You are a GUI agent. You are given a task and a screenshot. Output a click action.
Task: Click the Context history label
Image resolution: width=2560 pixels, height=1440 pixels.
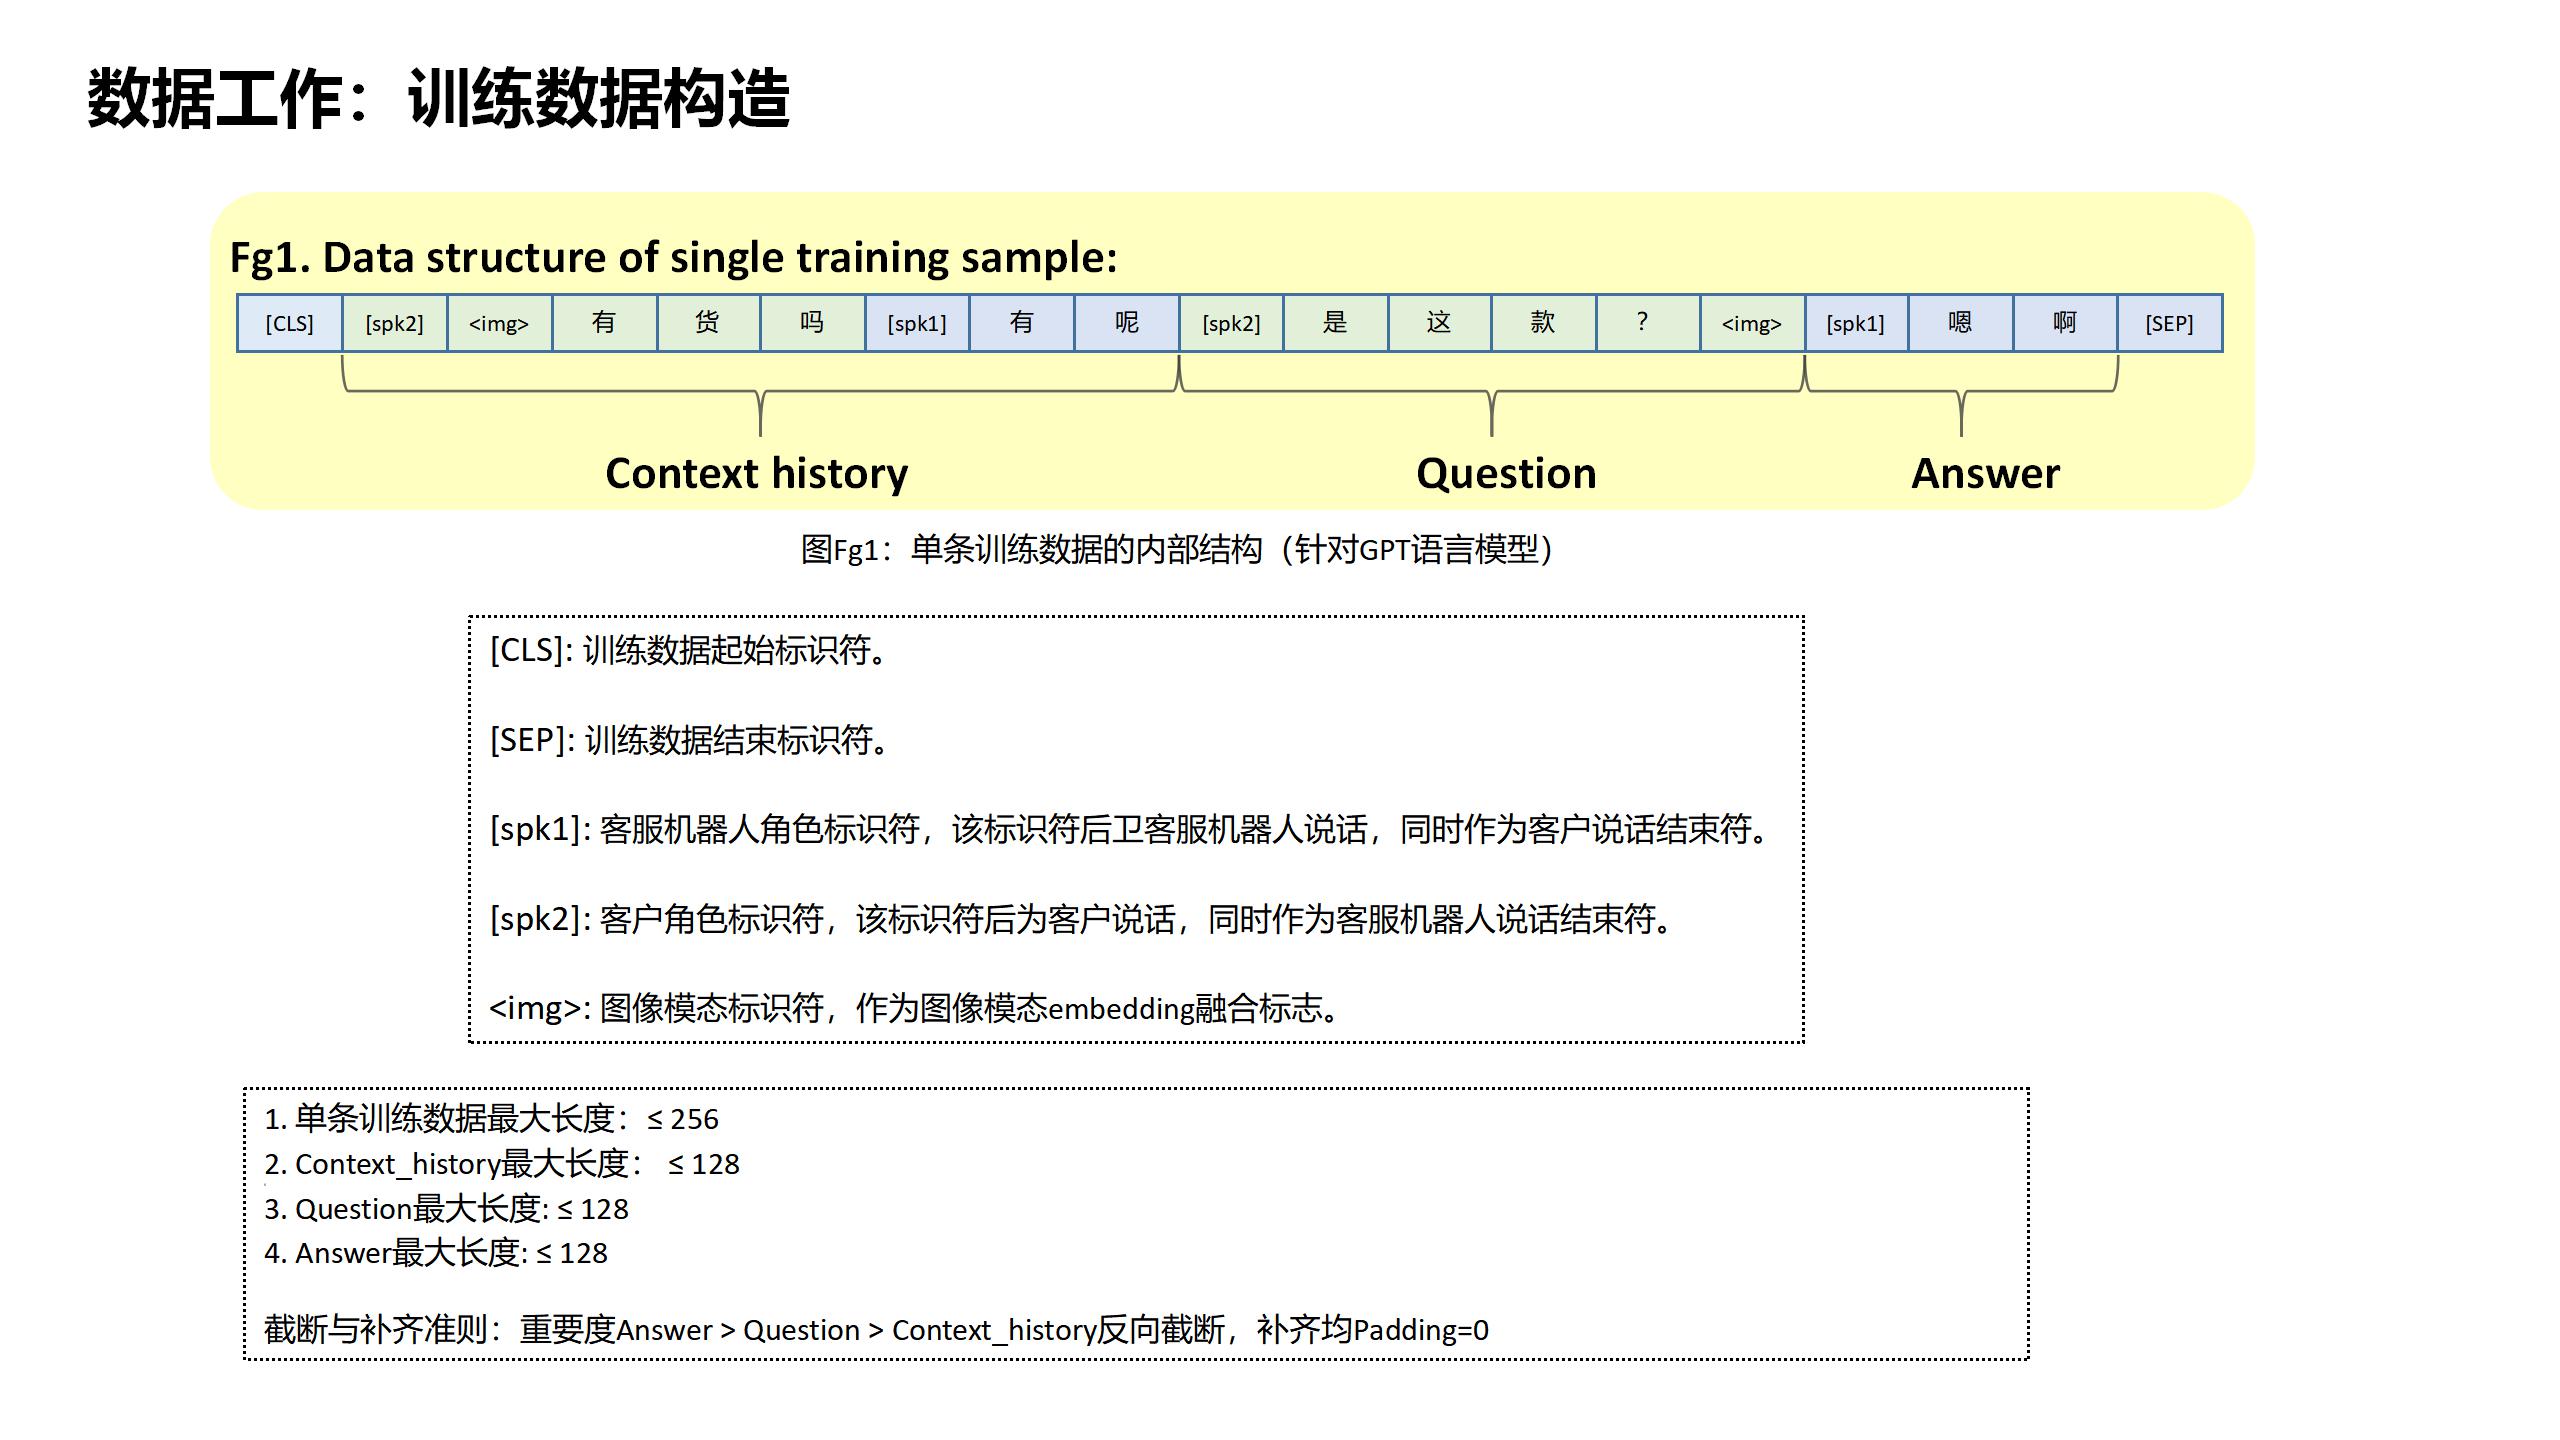click(x=757, y=473)
